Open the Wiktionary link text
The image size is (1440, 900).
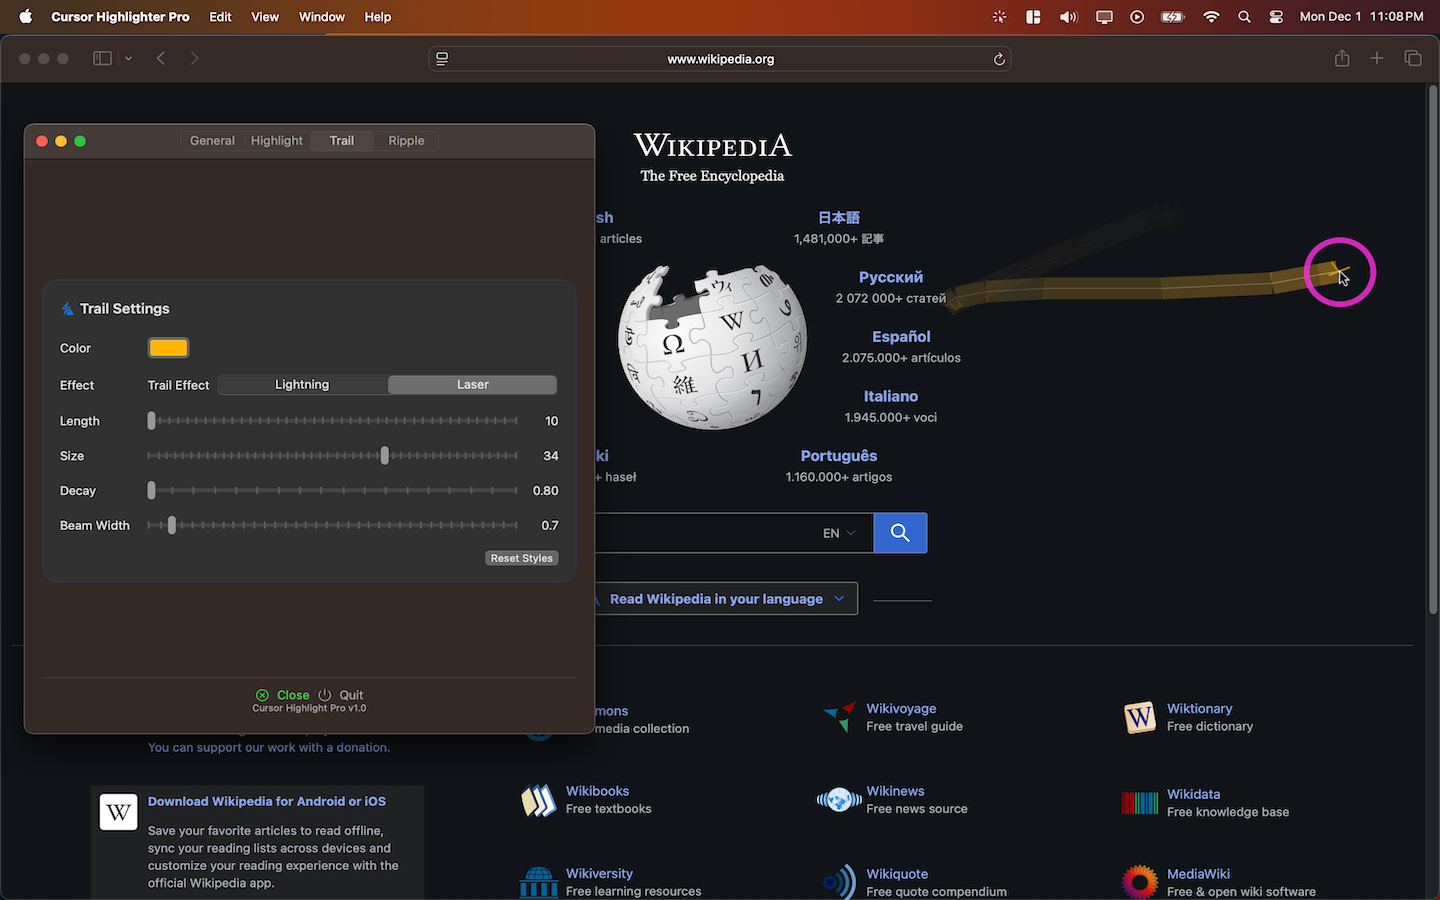(x=1199, y=708)
